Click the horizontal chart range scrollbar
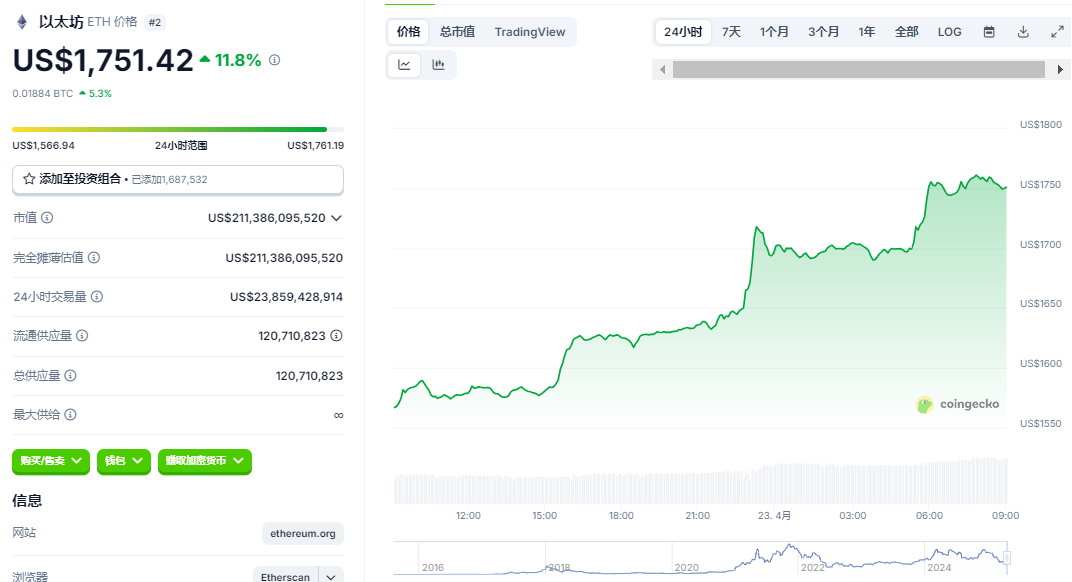Image resolution: width=1072 pixels, height=582 pixels. [x=860, y=70]
